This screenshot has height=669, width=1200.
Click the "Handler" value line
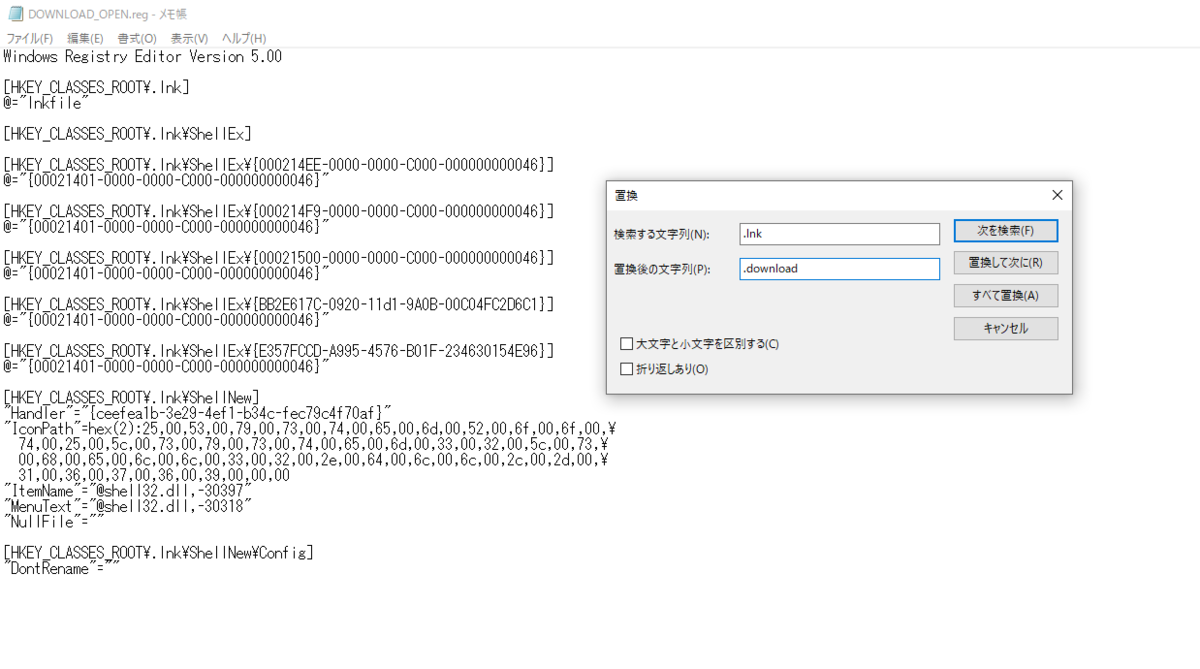coord(197,413)
